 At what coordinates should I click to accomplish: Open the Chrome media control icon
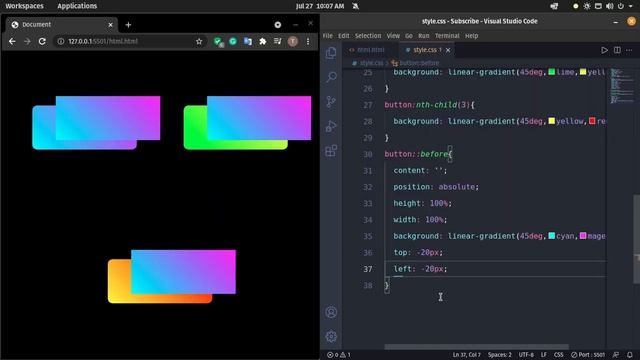278,41
